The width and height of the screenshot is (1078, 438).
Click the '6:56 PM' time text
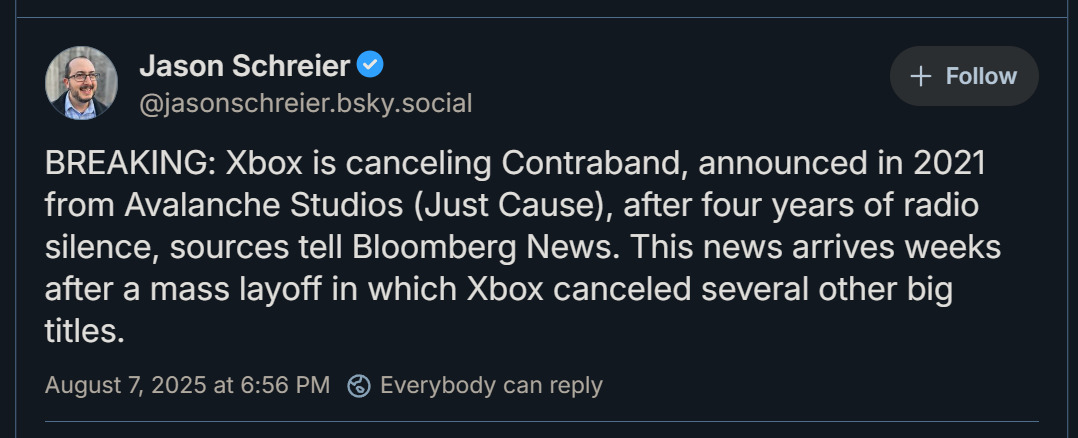284,385
